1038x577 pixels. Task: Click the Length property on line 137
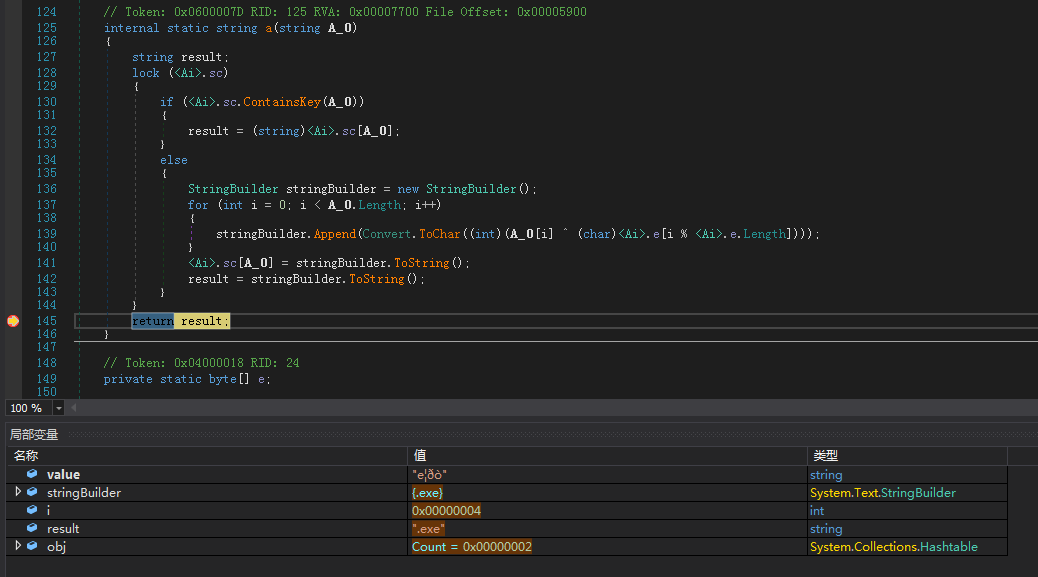point(379,205)
